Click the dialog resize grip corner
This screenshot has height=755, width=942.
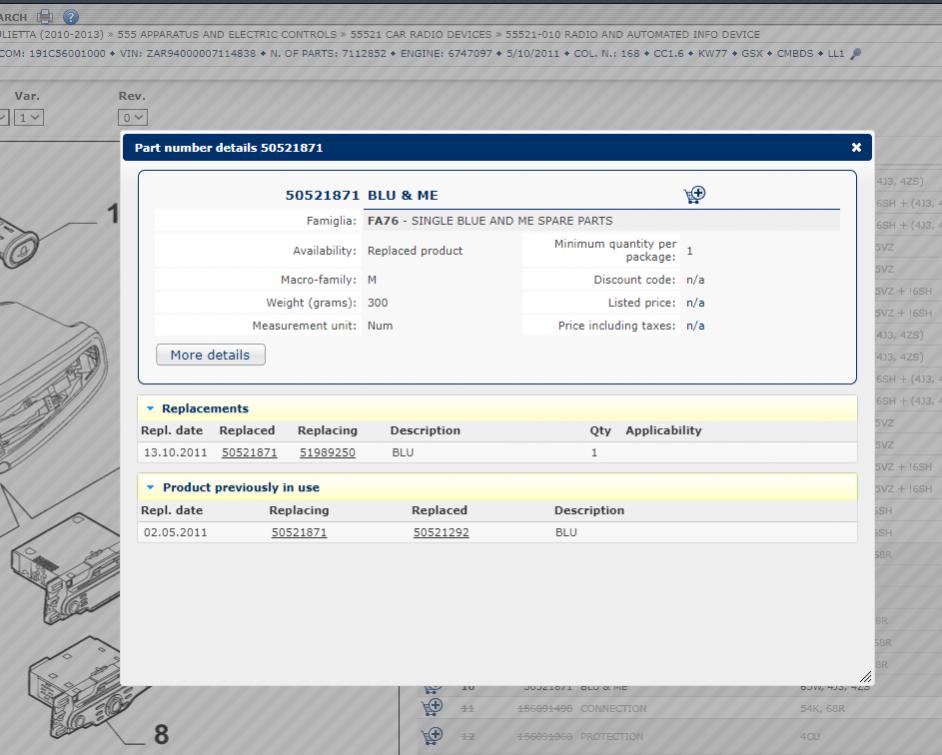865,677
